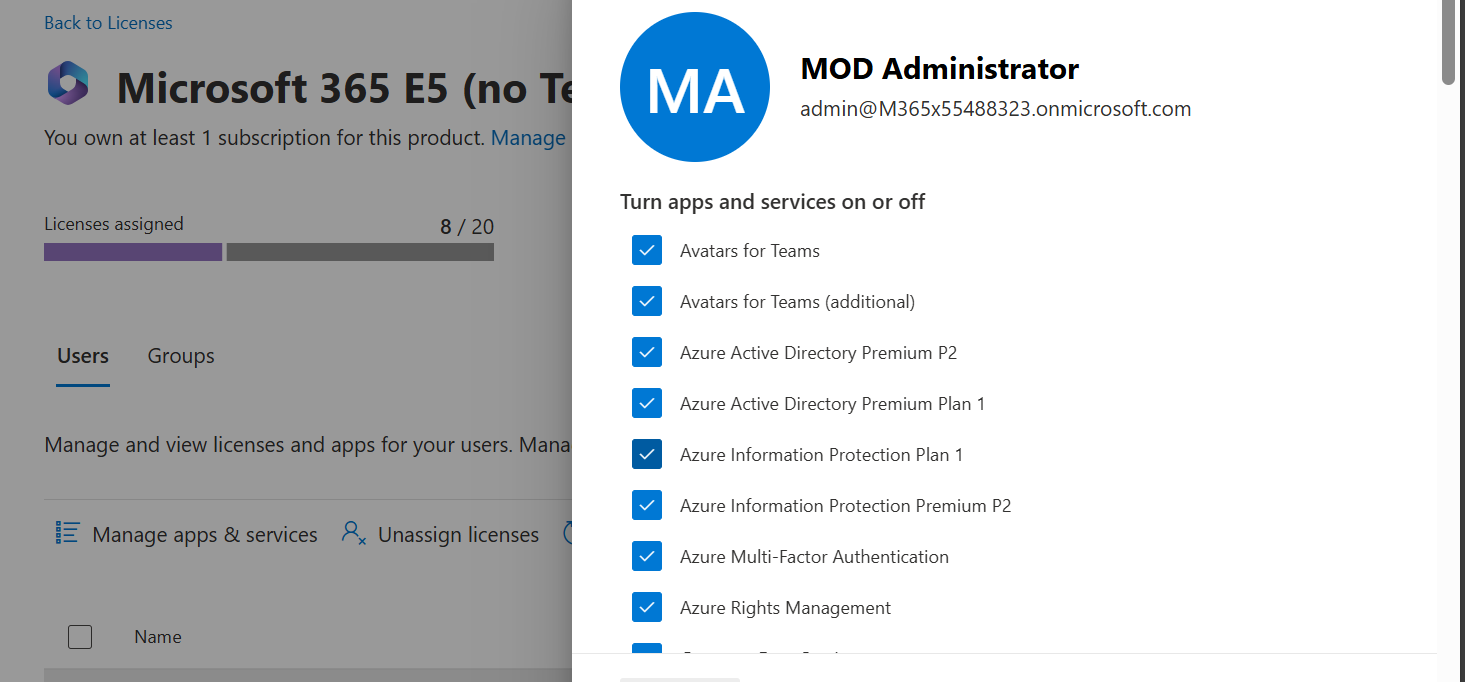Click the panel's vertical scrollbar thumb

[x=1448, y=42]
